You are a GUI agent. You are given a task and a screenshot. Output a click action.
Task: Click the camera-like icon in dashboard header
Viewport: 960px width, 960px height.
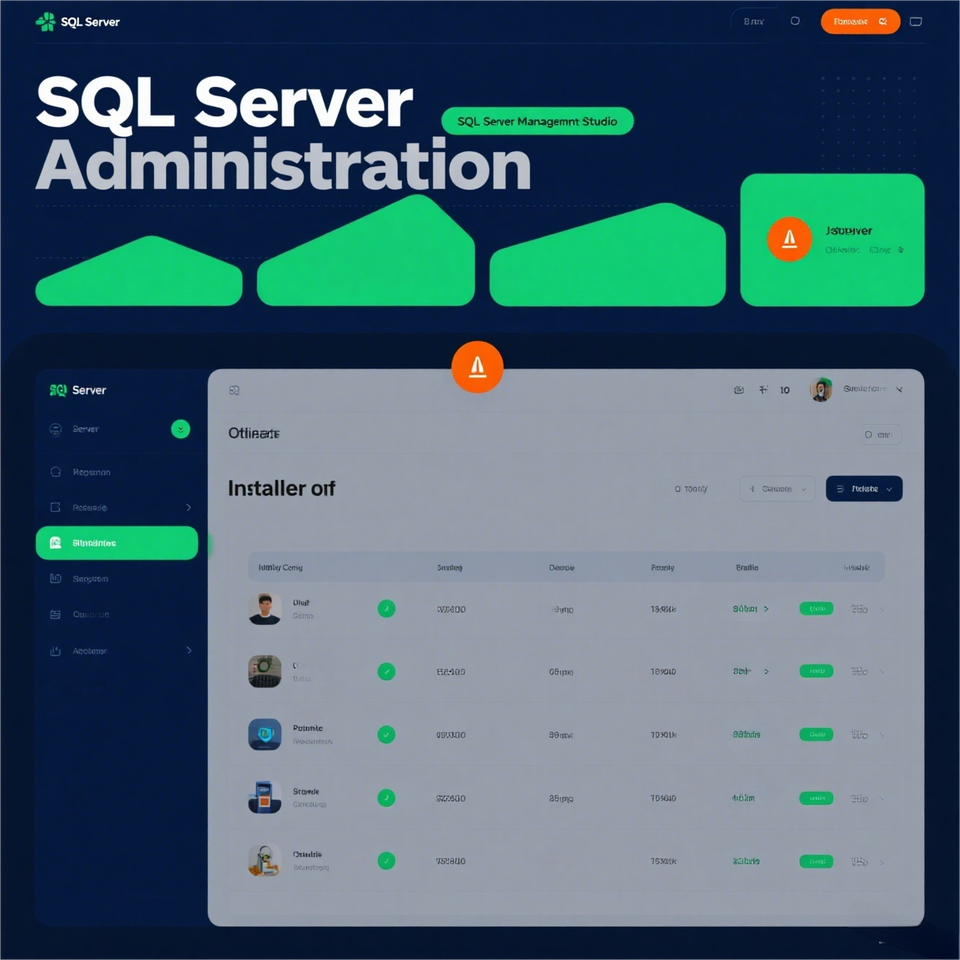(739, 390)
